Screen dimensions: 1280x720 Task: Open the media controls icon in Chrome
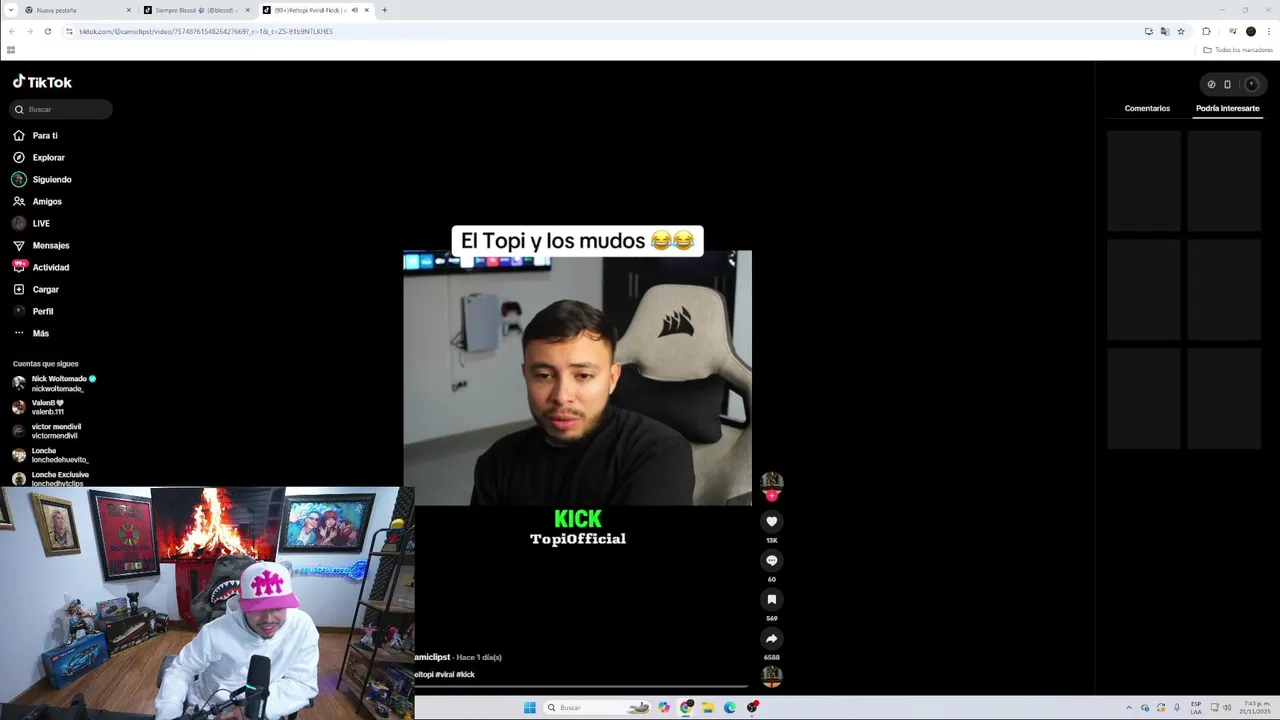(1232, 31)
